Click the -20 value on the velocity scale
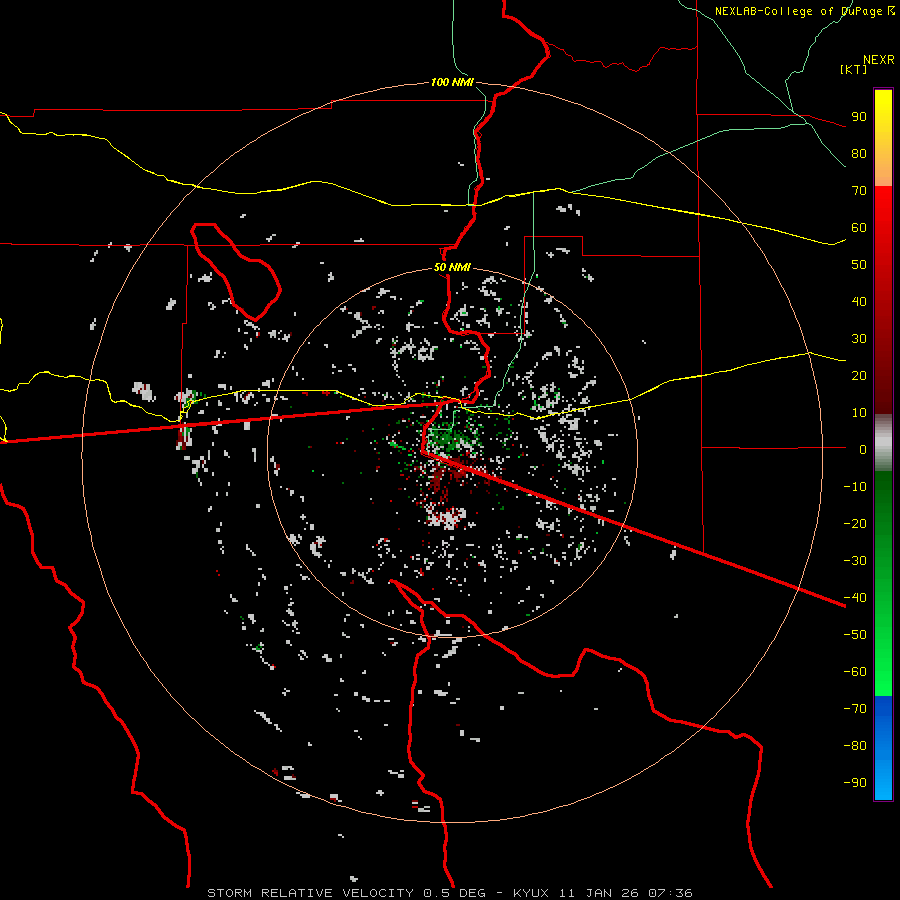This screenshot has height=900, width=900. point(855,524)
